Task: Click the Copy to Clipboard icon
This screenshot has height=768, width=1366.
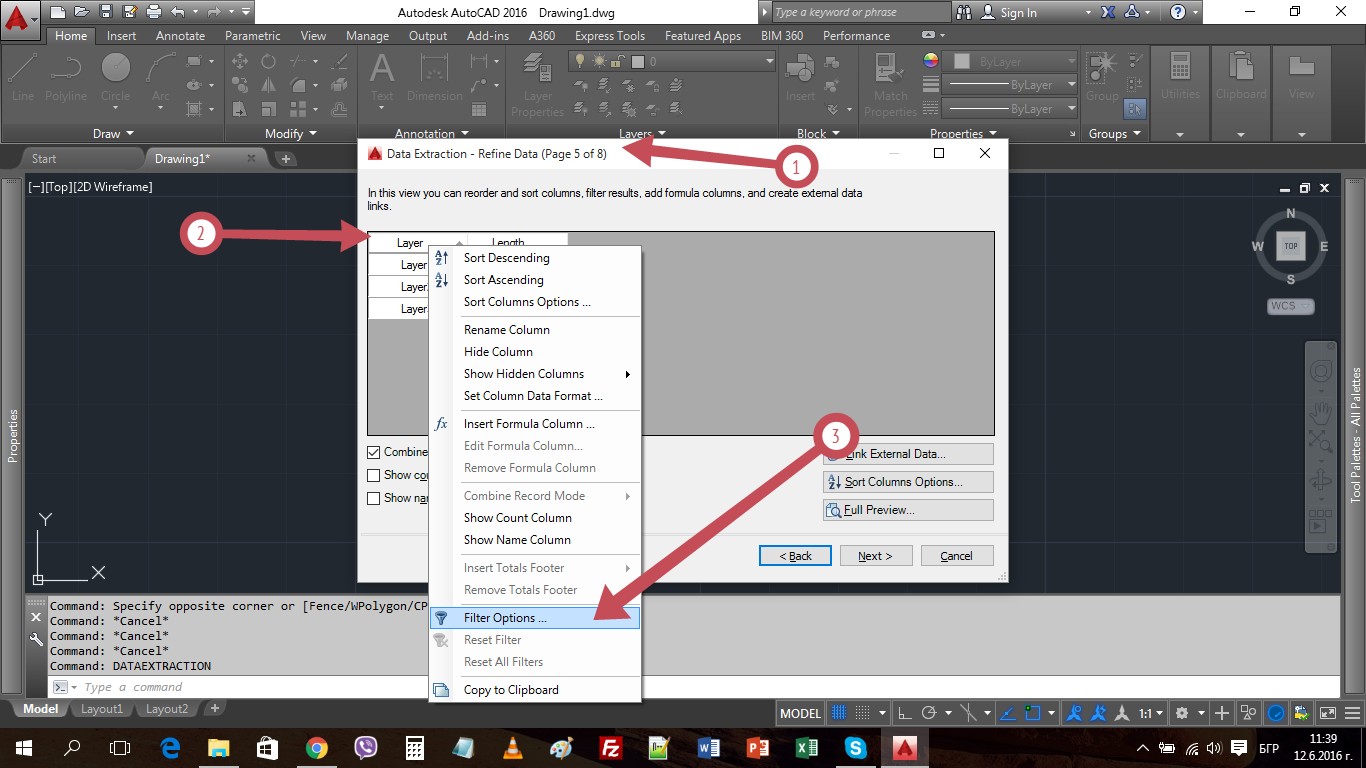Action: 441,690
